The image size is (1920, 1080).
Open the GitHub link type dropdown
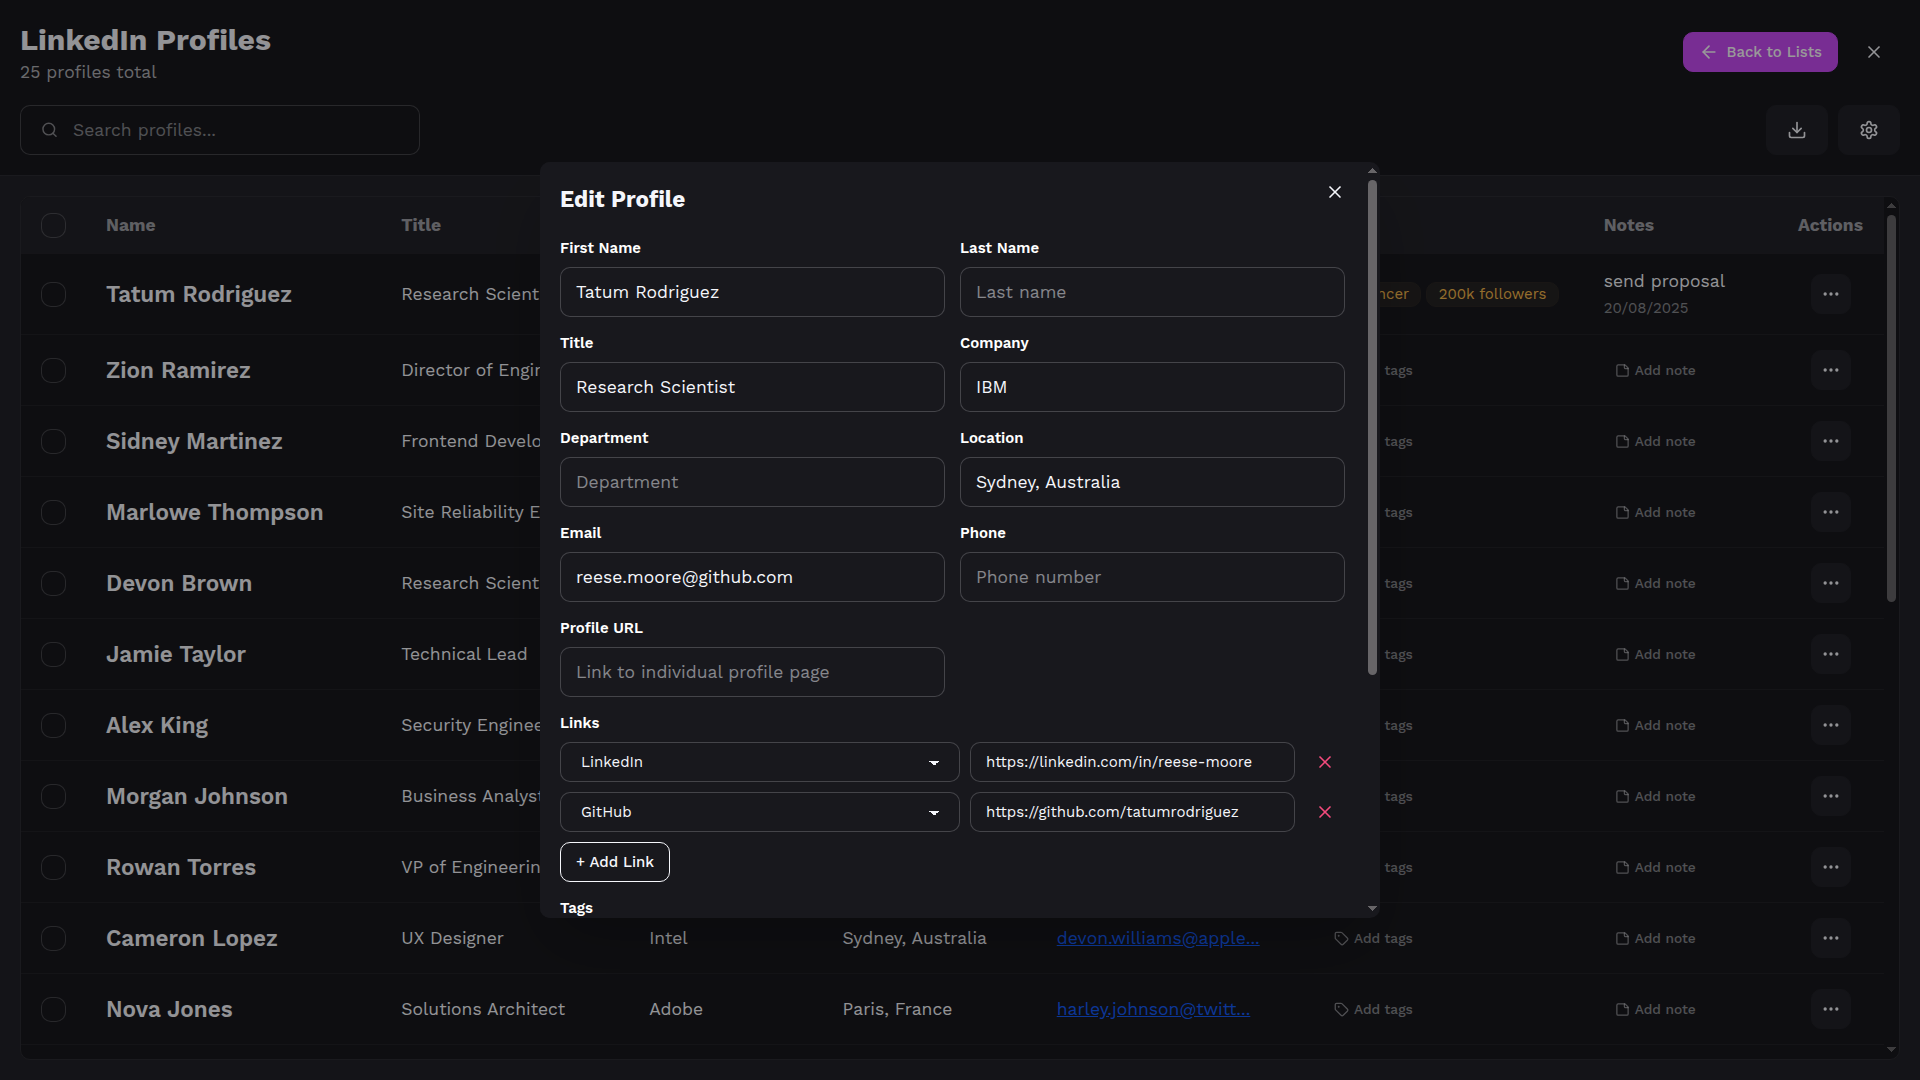tap(759, 812)
